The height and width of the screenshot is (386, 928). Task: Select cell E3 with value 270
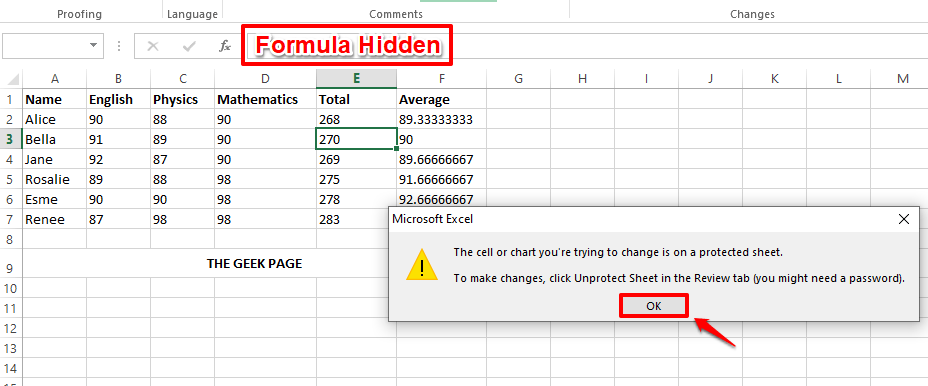pos(356,140)
